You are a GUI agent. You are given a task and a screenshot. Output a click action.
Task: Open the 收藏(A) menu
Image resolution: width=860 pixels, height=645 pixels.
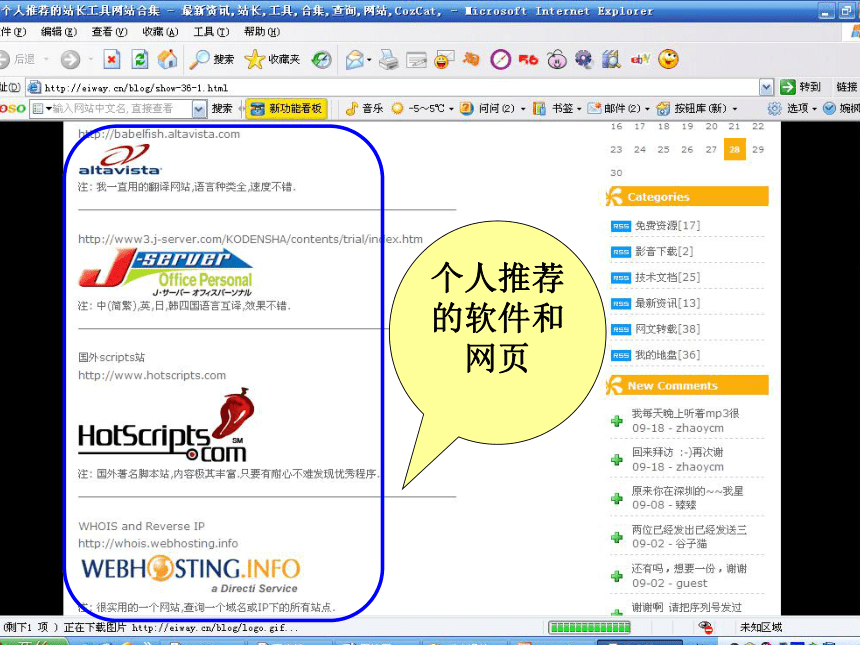click(x=160, y=32)
